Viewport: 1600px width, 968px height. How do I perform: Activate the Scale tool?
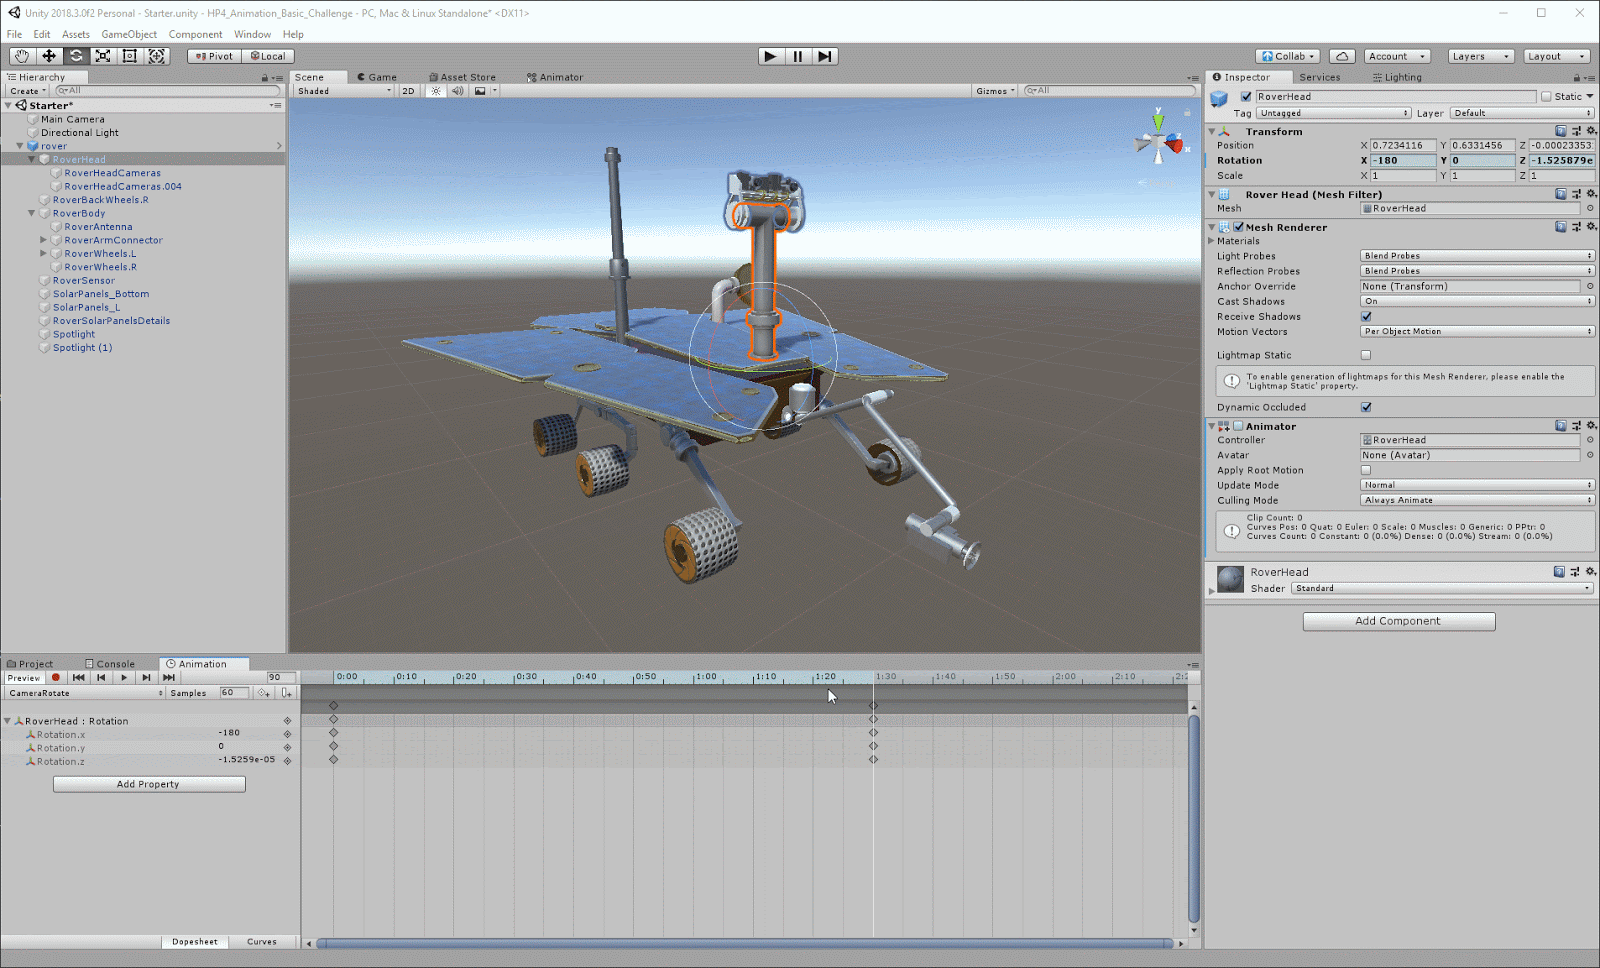(x=102, y=56)
